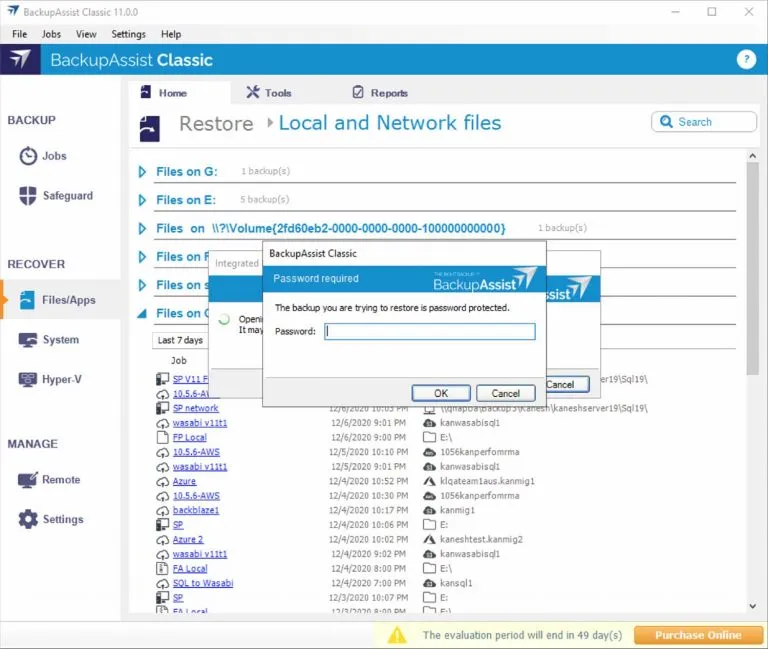Switch to the Reports tab
This screenshot has height=649, width=768.
(x=380, y=93)
